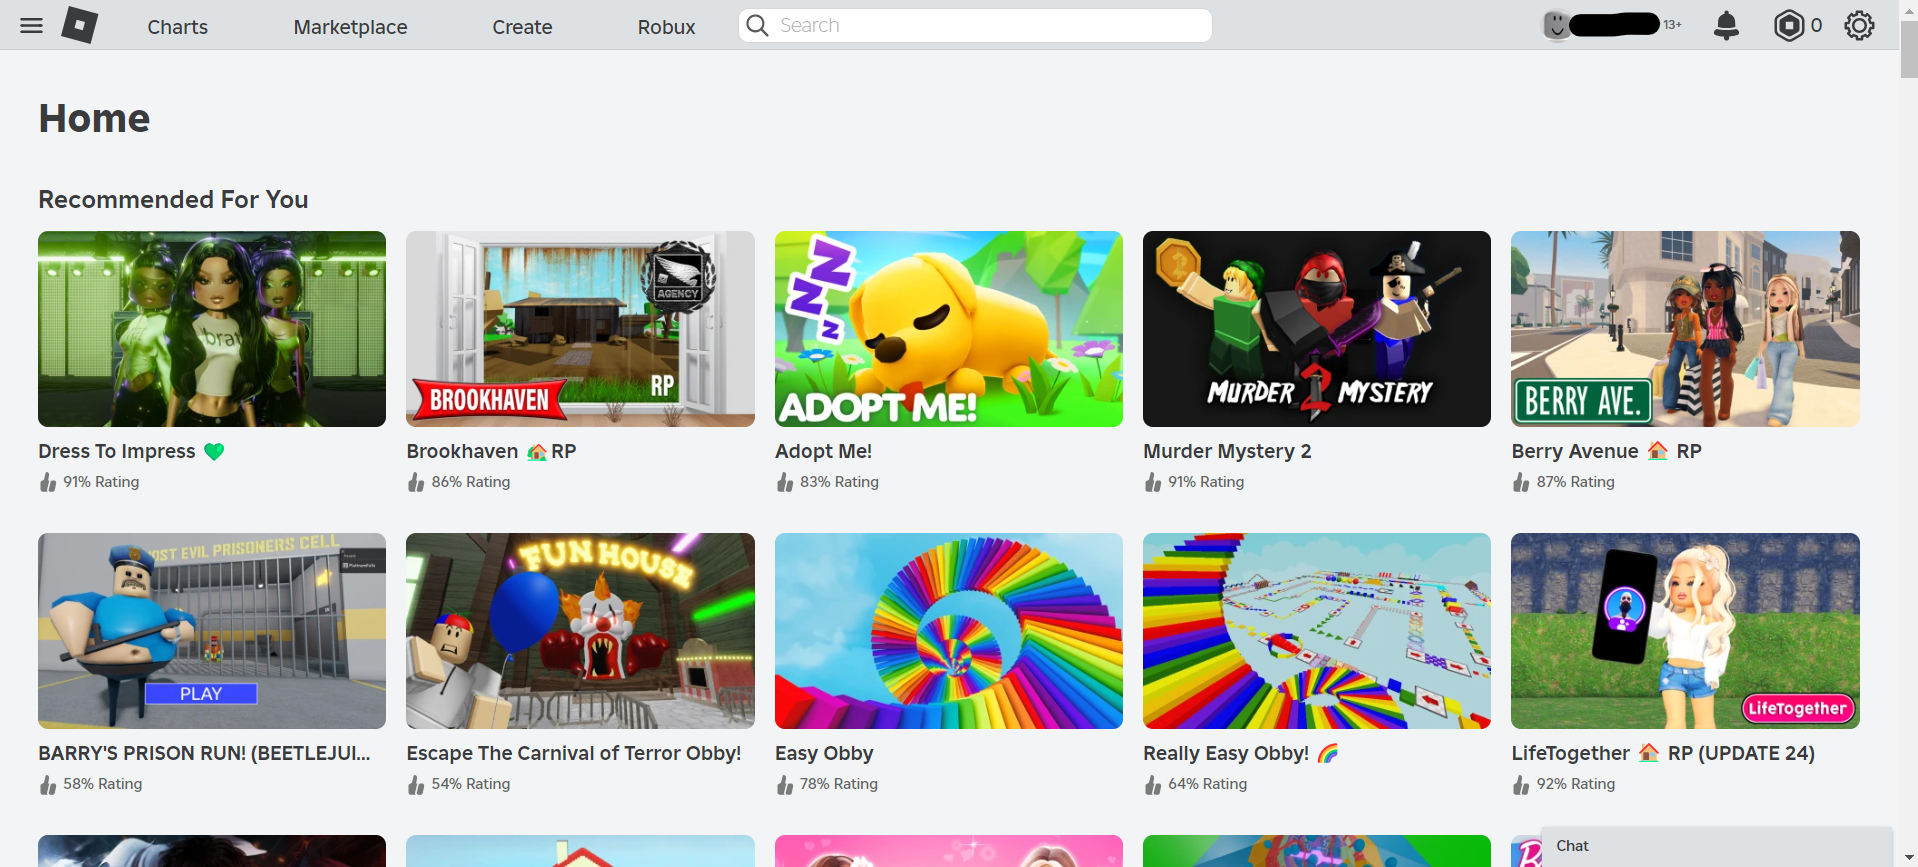Open BARRY'S PRISON RUN! title link
Screen dimensions: 1918x867
pos(204,753)
